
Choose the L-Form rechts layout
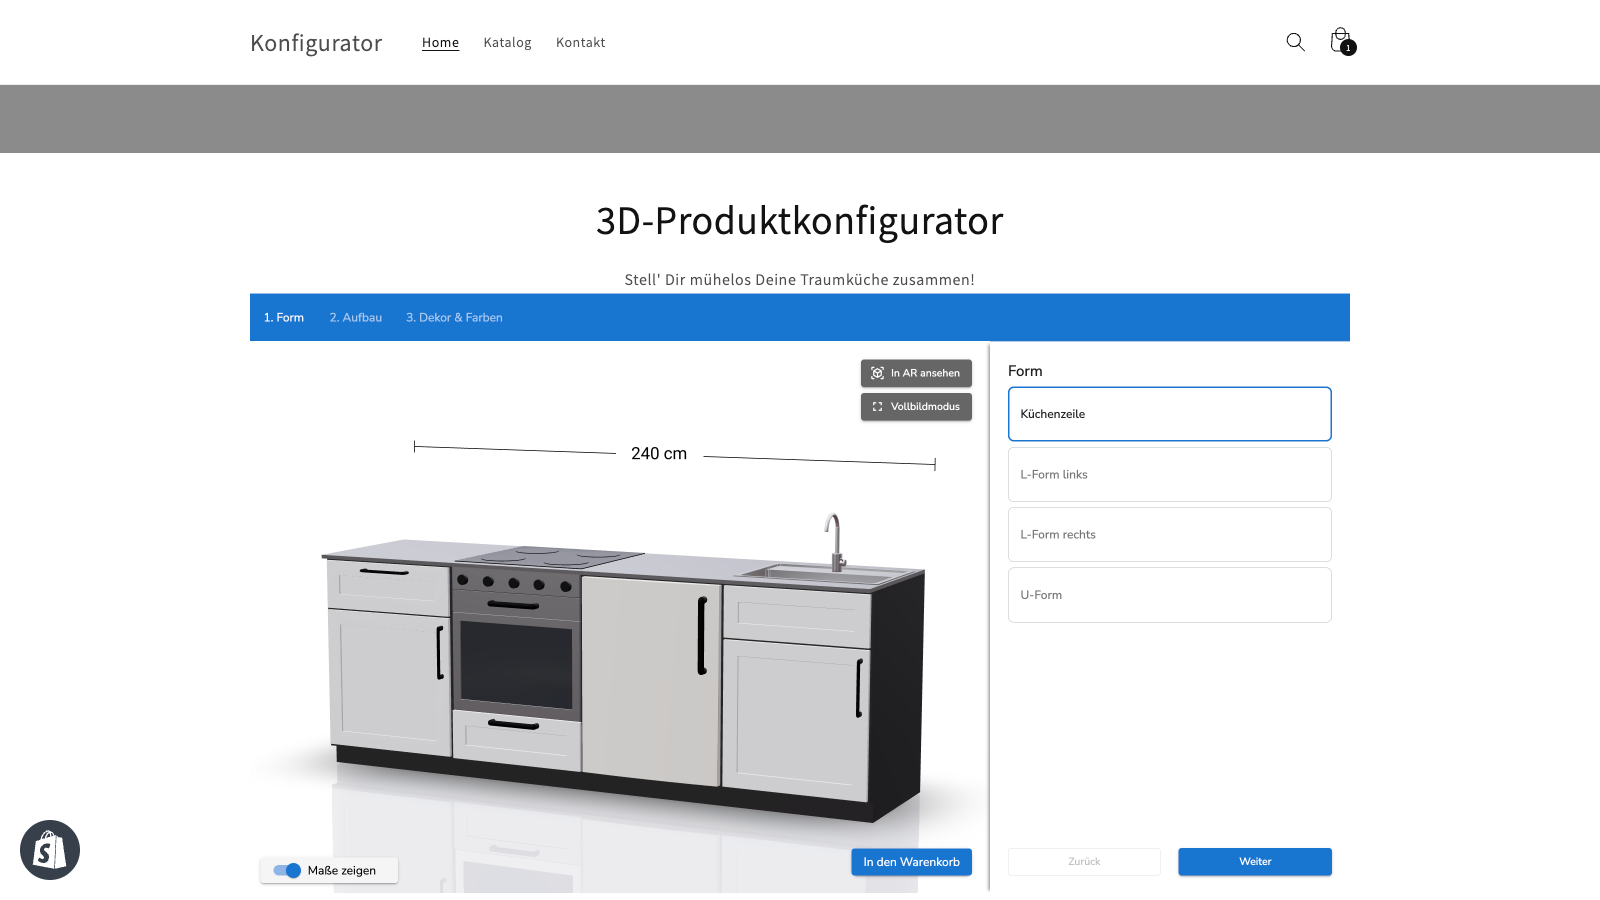coord(1169,535)
